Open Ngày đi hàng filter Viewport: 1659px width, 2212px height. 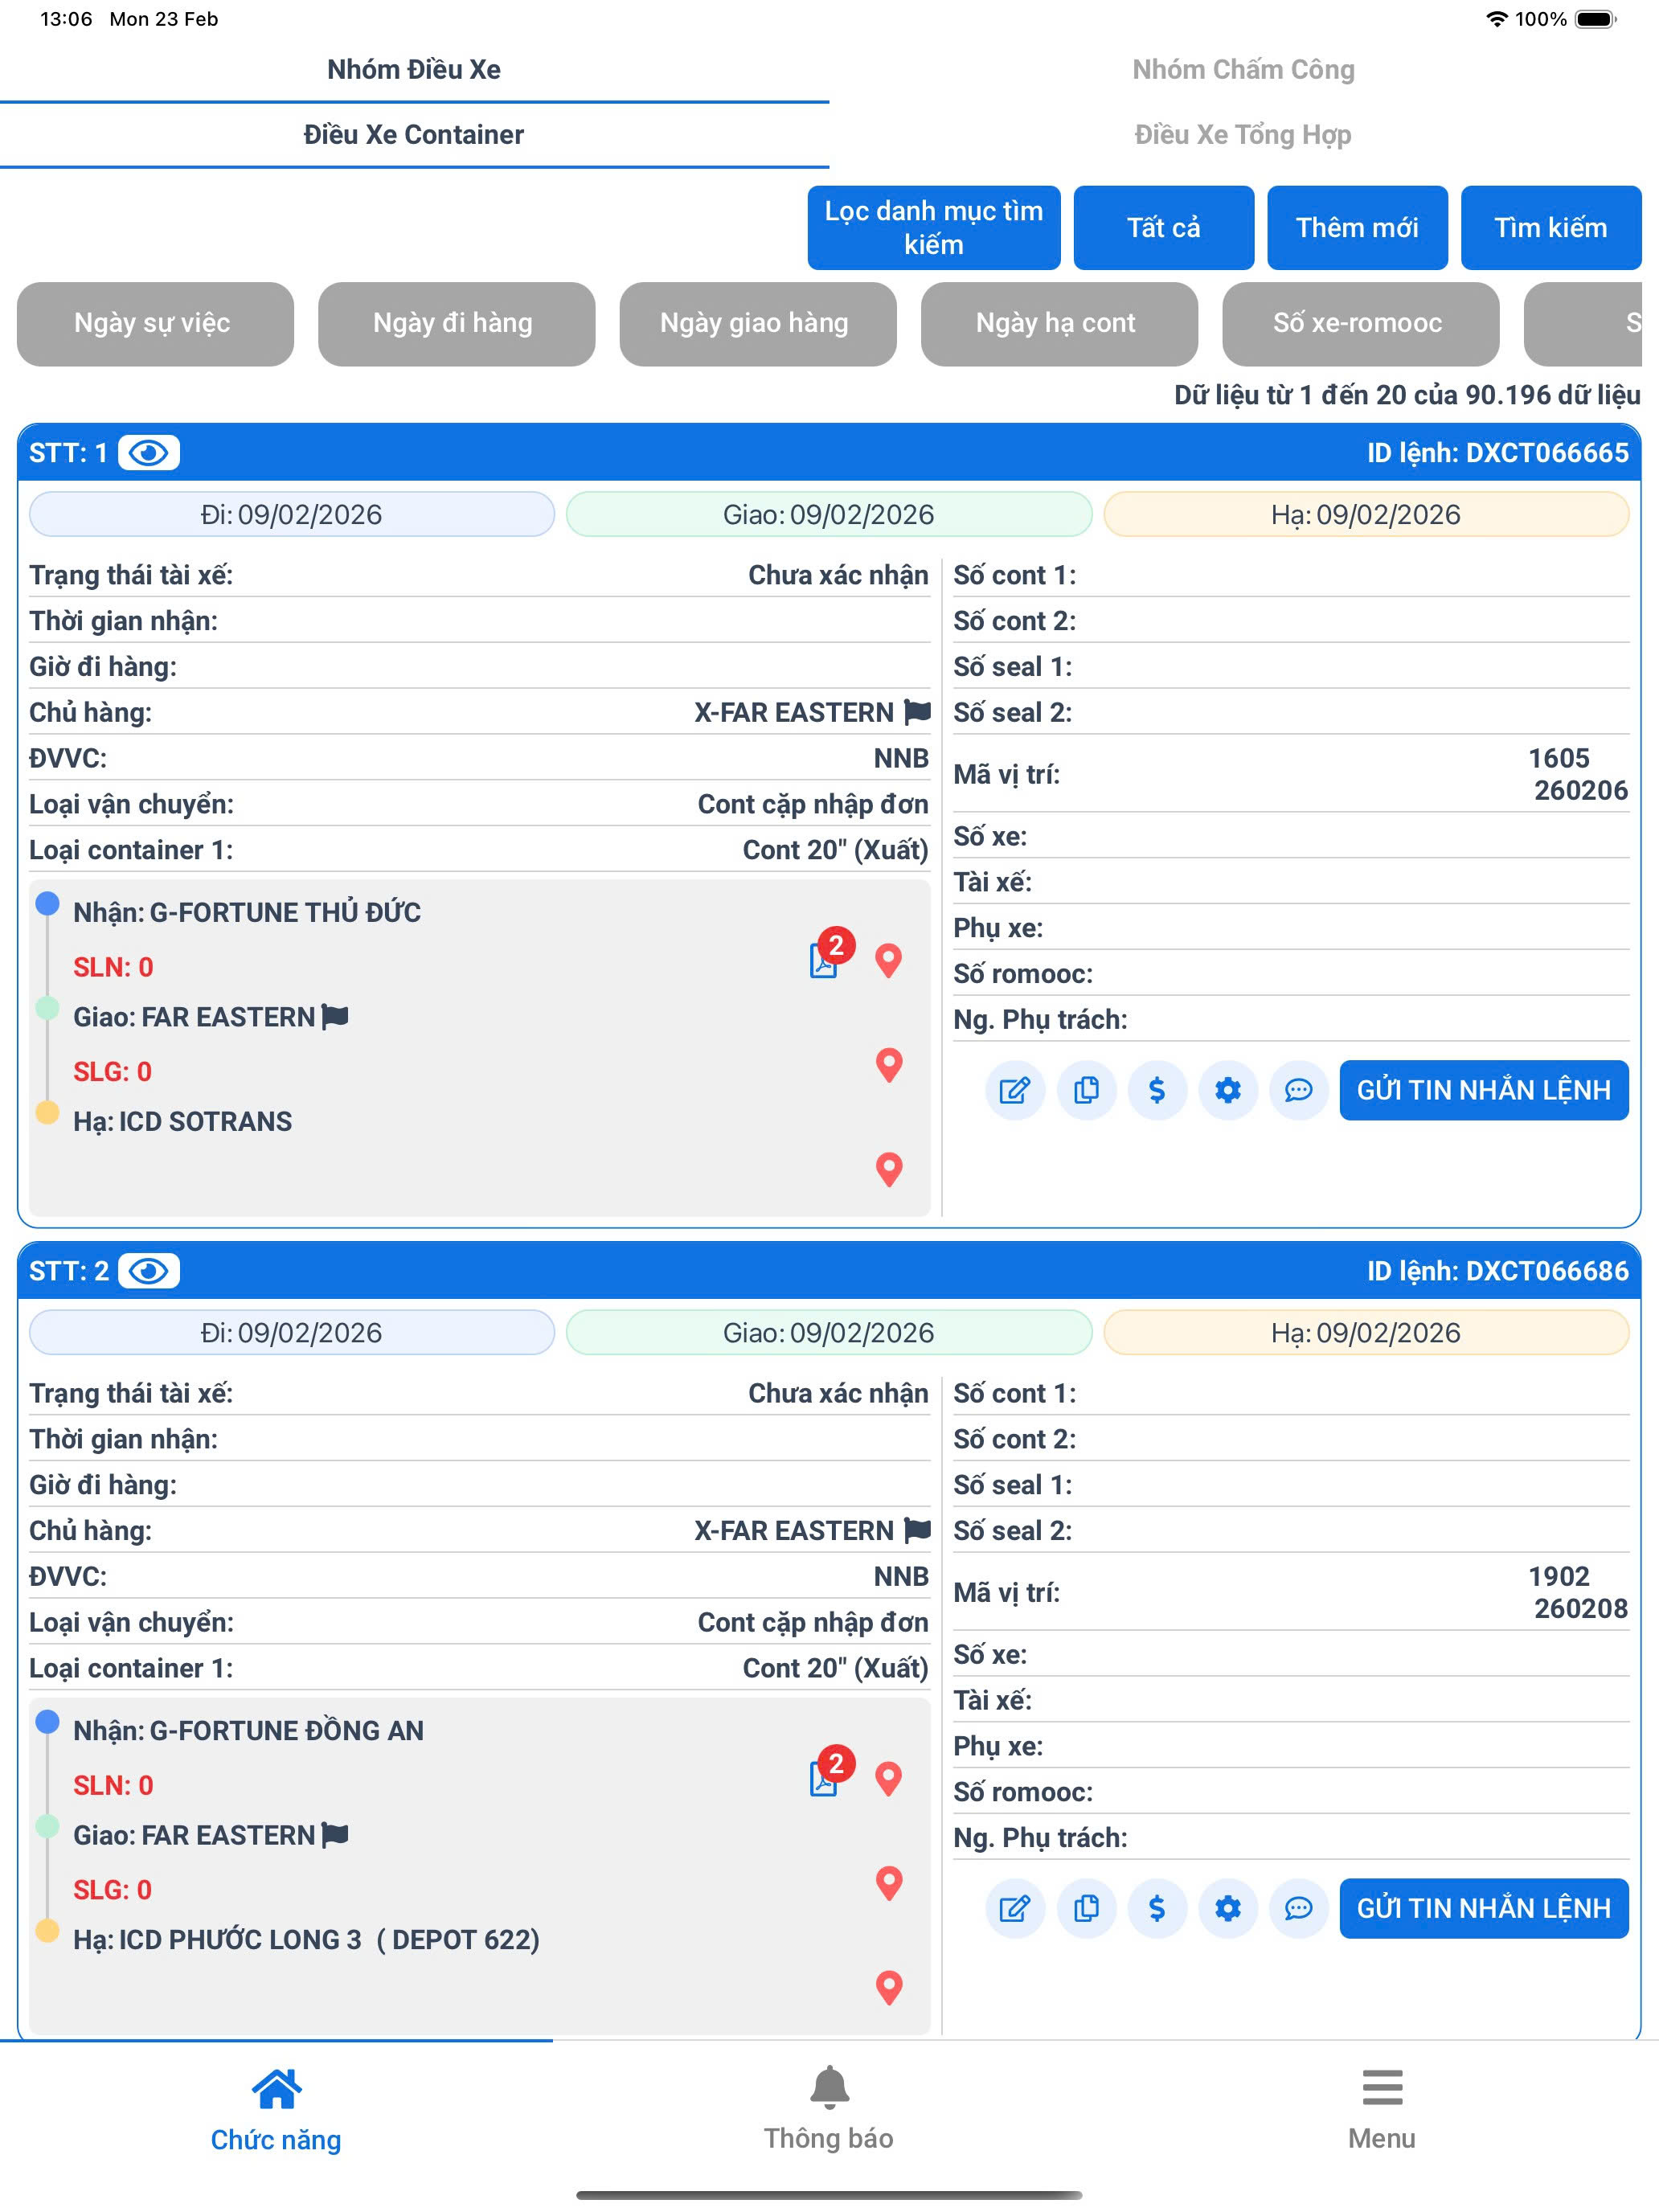pyautogui.click(x=457, y=324)
